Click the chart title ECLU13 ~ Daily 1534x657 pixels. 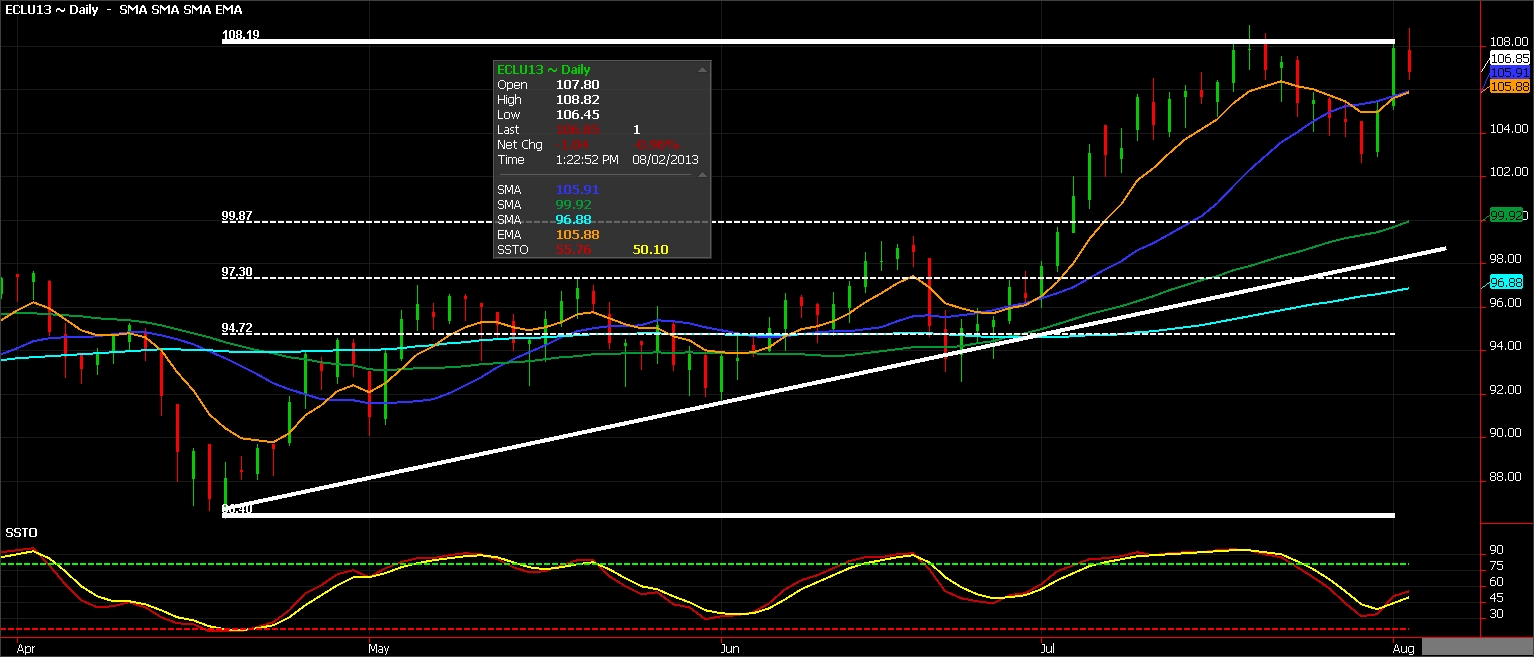(50, 9)
